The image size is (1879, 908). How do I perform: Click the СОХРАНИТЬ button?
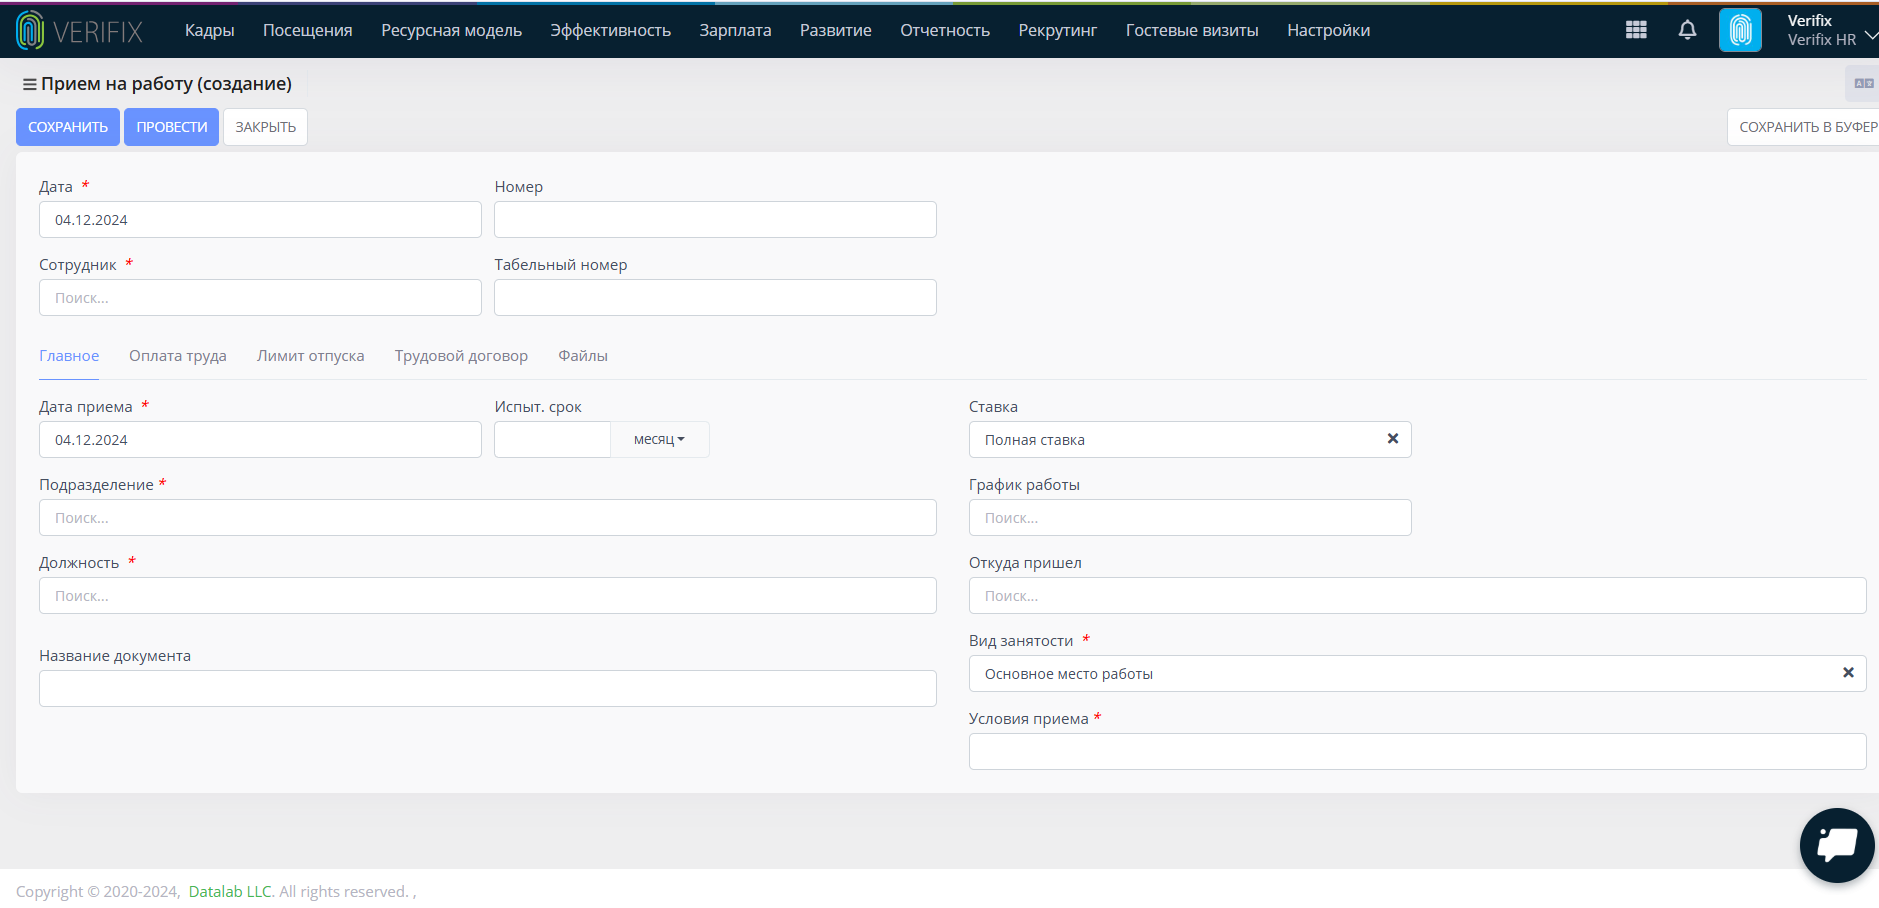coord(68,127)
